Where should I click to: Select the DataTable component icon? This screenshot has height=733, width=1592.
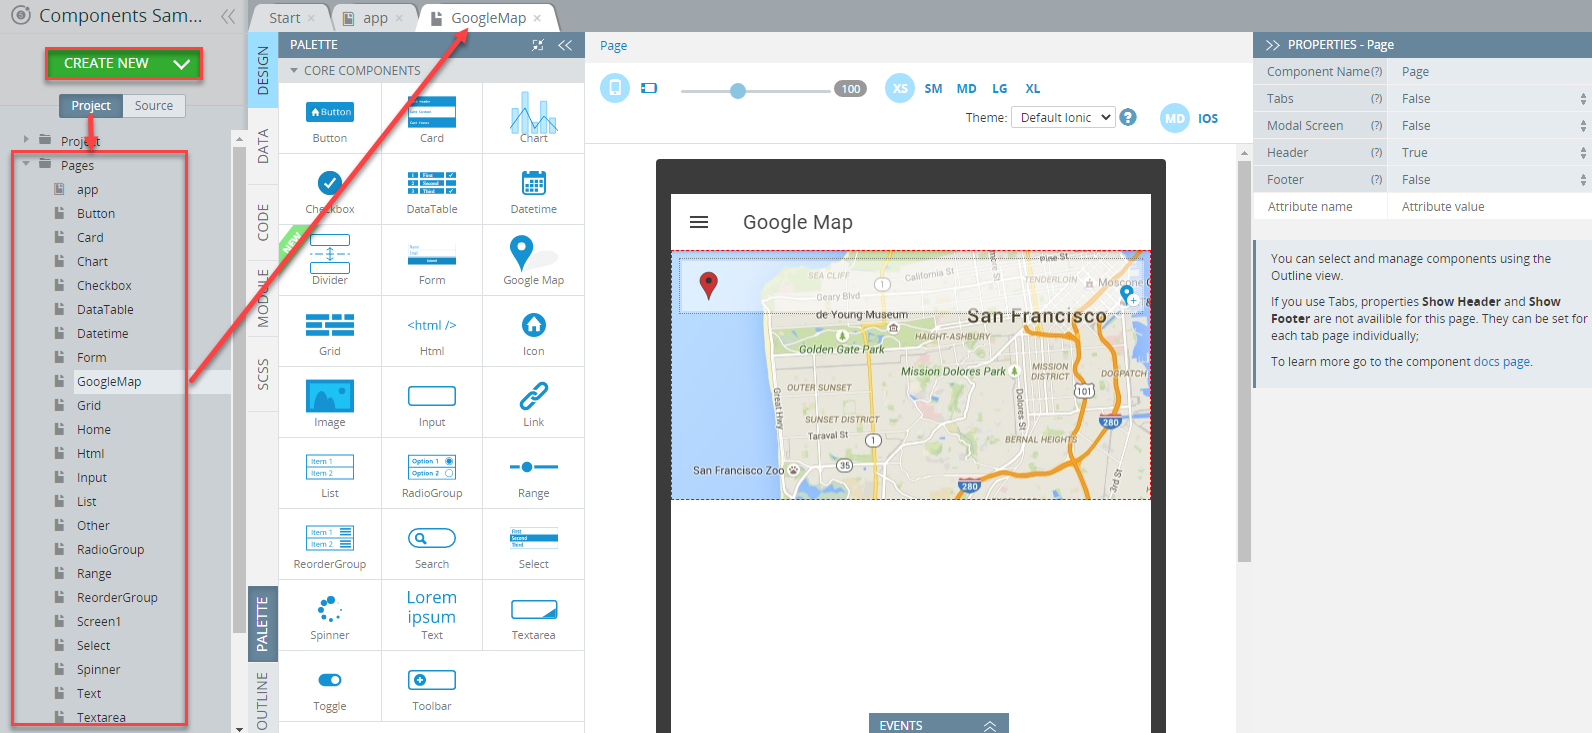coord(432,183)
